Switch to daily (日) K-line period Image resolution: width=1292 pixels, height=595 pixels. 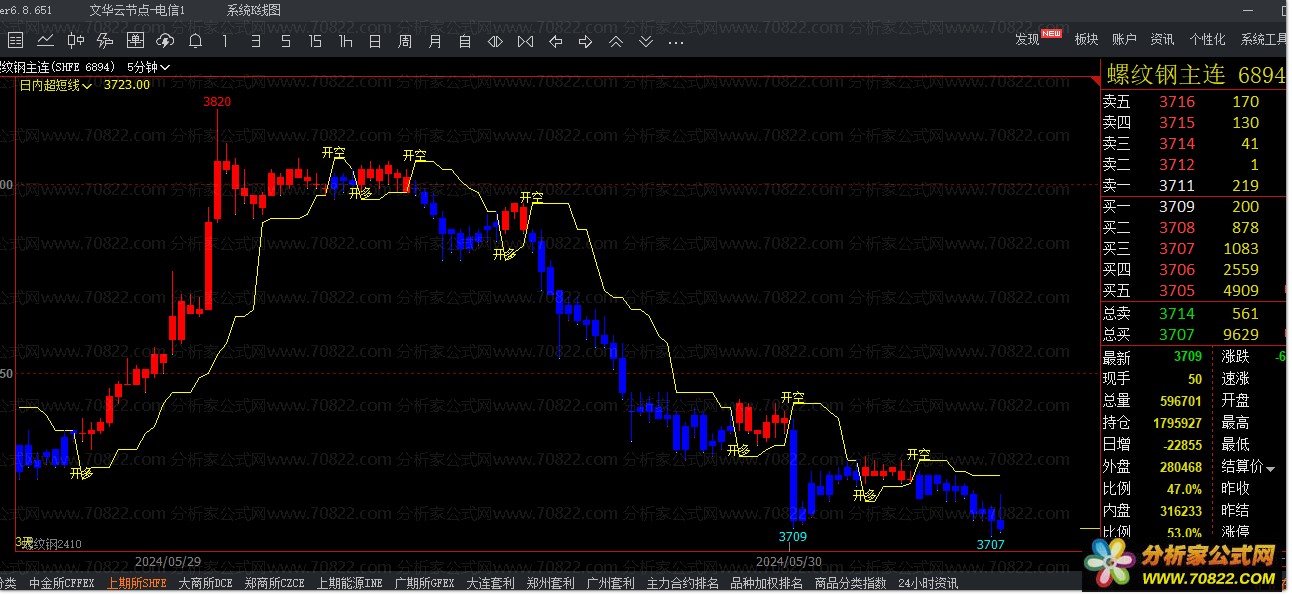(375, 41)
